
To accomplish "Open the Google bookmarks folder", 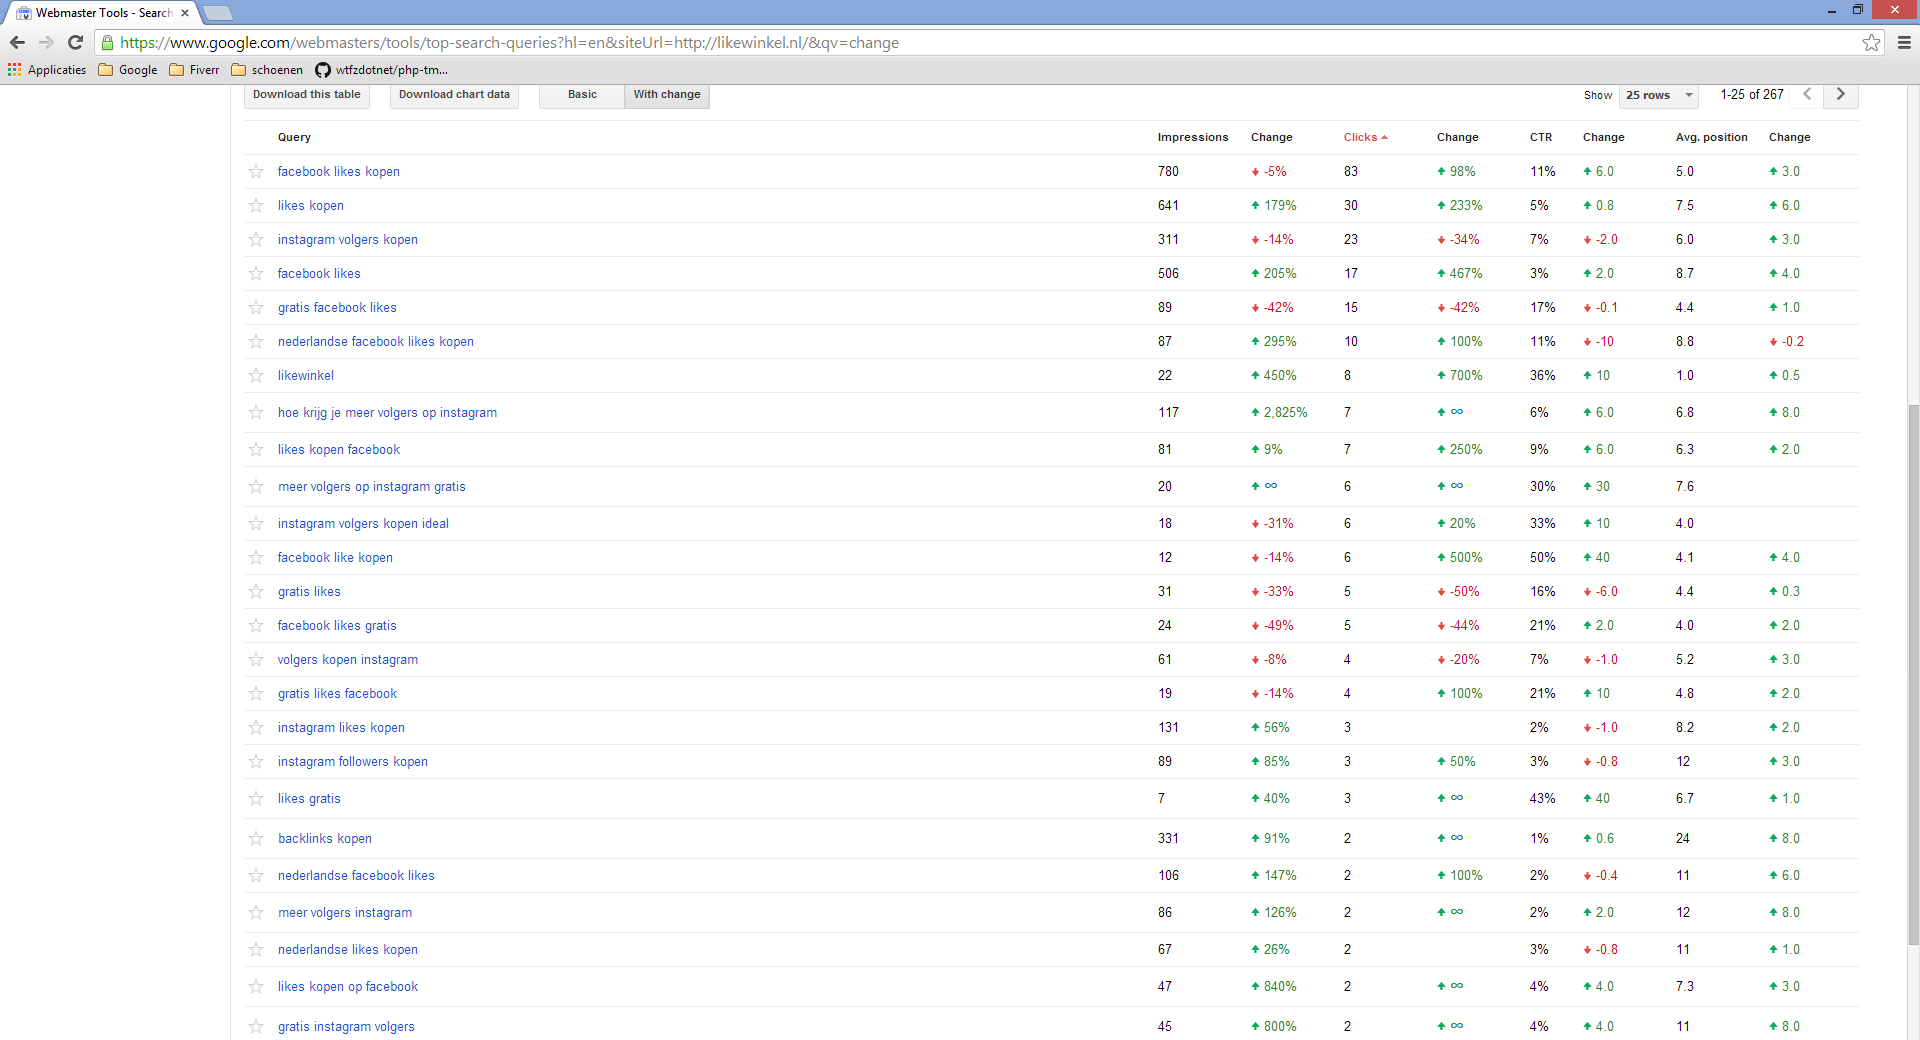I will (128, 70).
